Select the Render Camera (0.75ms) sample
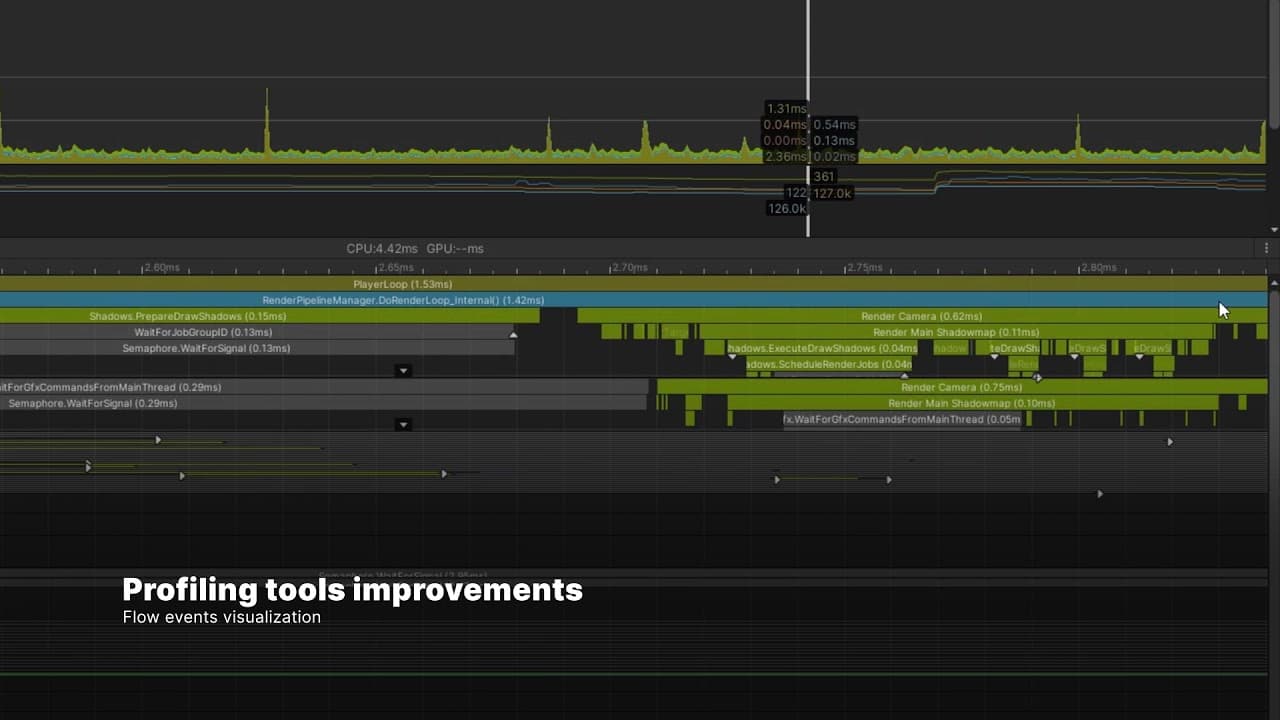Viewport: 1280px width, 720px height. pos(962,387)
